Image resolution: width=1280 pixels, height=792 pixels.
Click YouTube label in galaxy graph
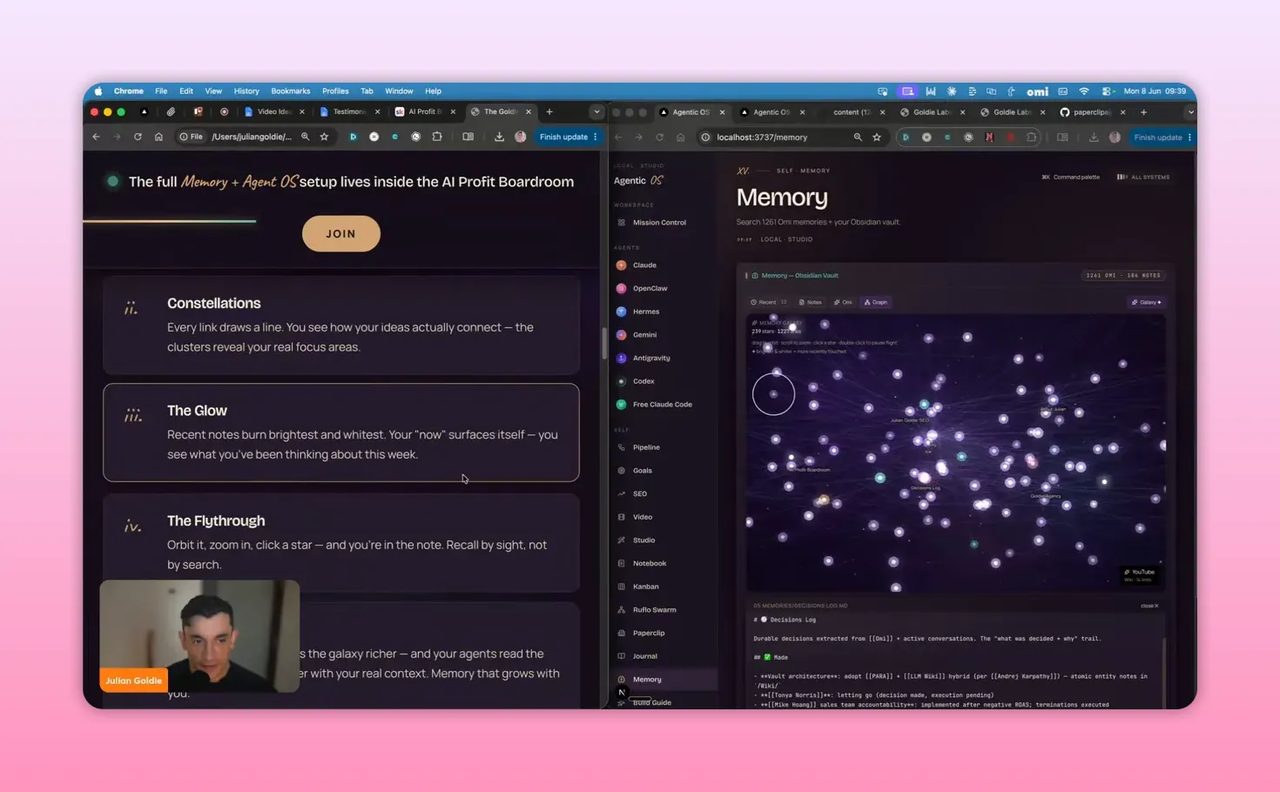[1139, 572]
